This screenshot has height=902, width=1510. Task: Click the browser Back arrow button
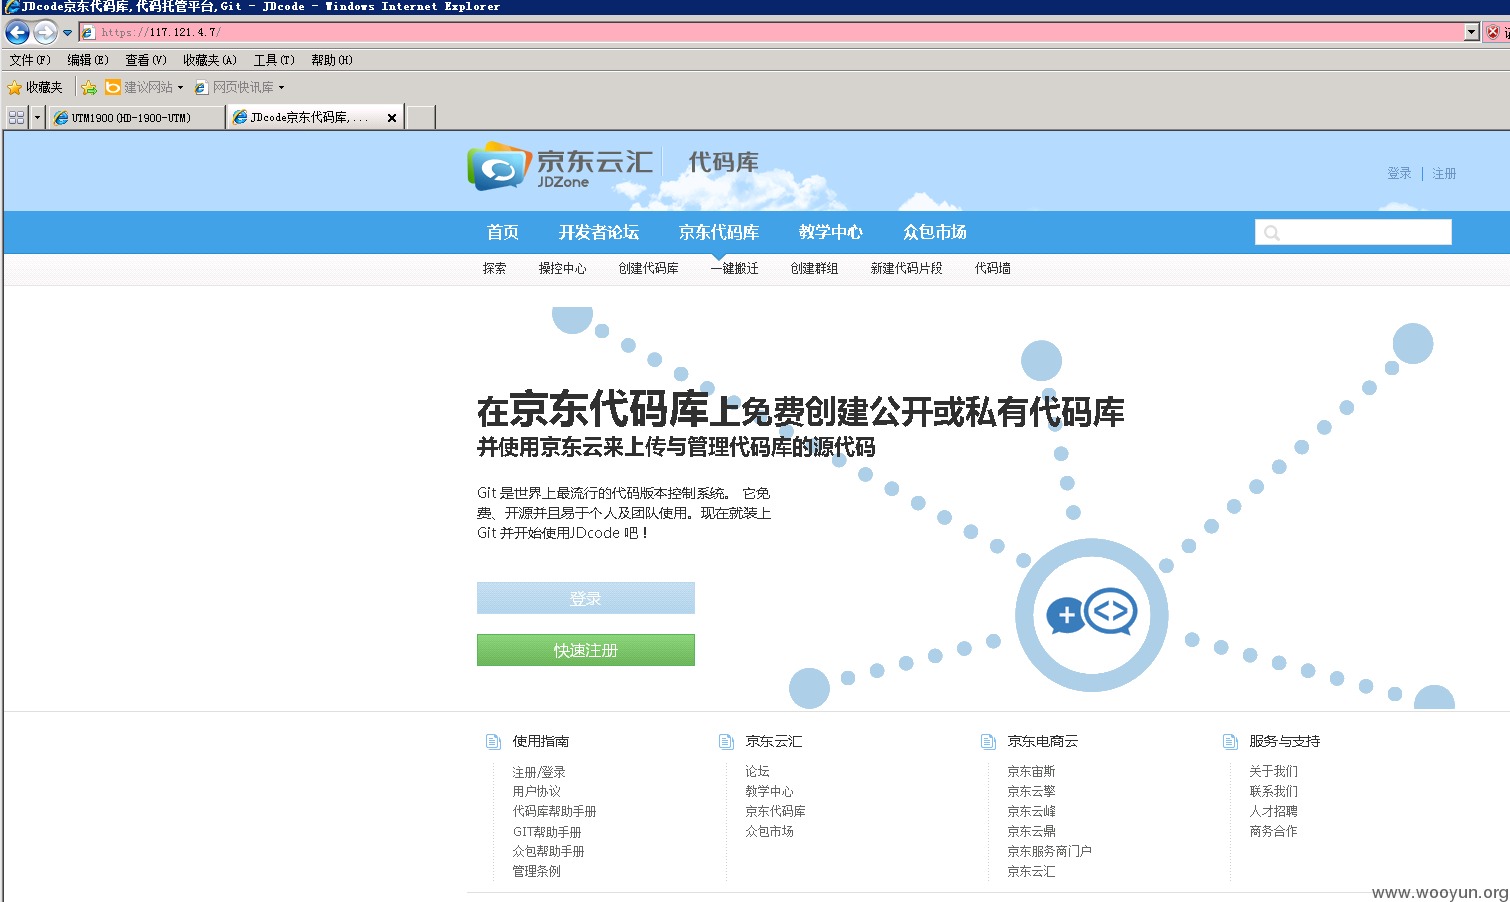(17, 32)
